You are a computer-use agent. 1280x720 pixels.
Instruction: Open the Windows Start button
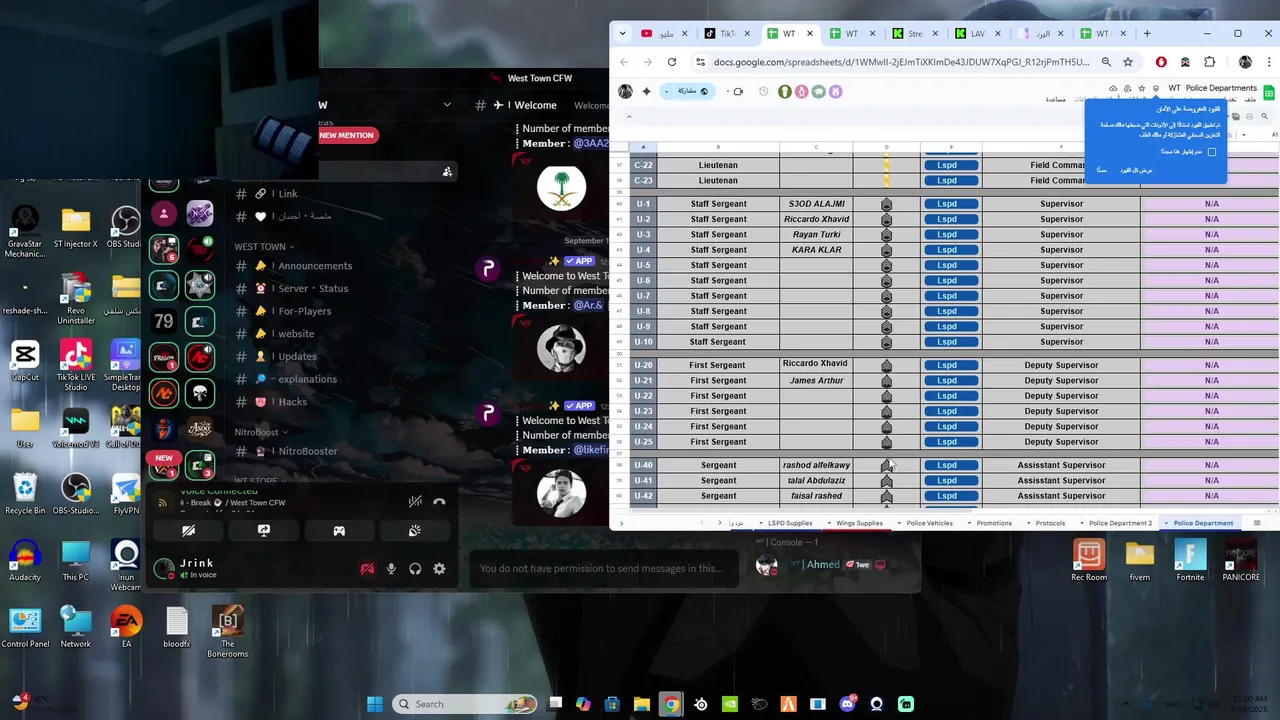click(375, 704)
